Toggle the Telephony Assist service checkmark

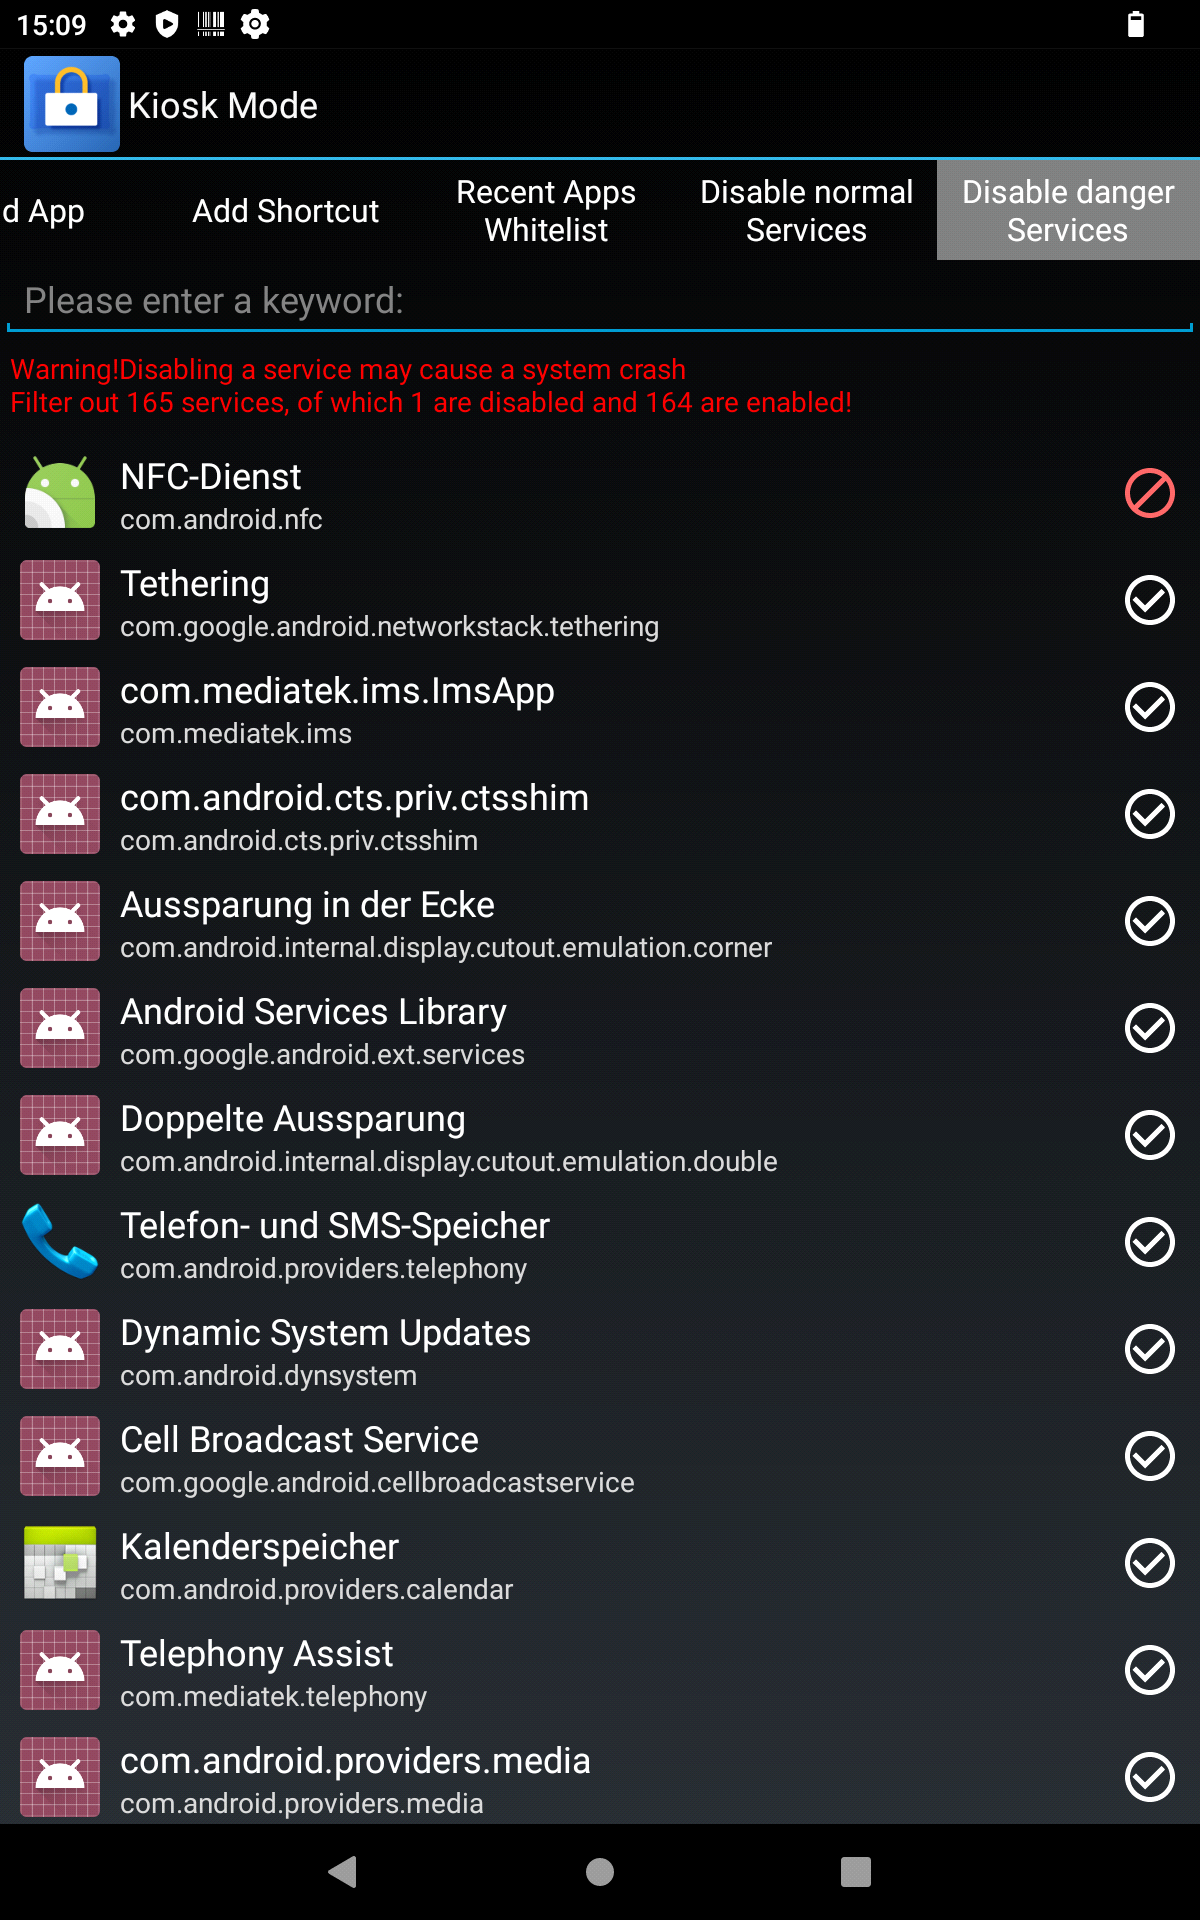point(1149,1670)
